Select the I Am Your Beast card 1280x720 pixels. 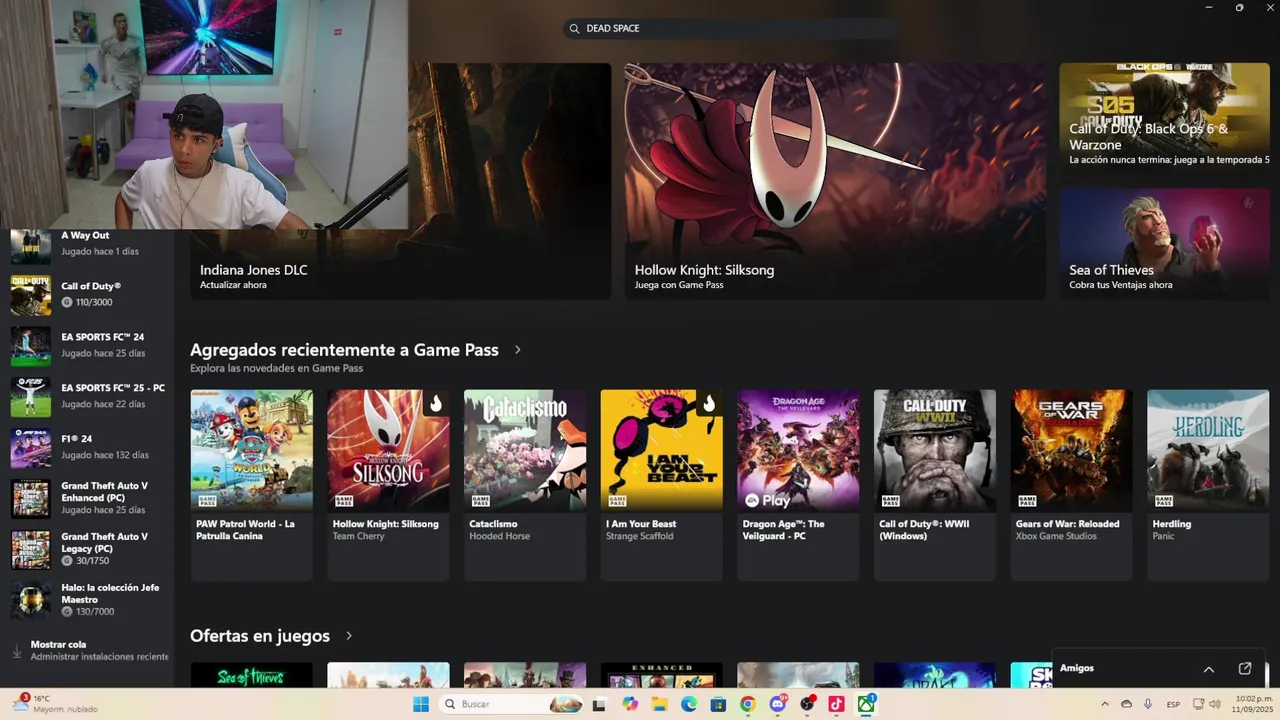tap(661, 485)
